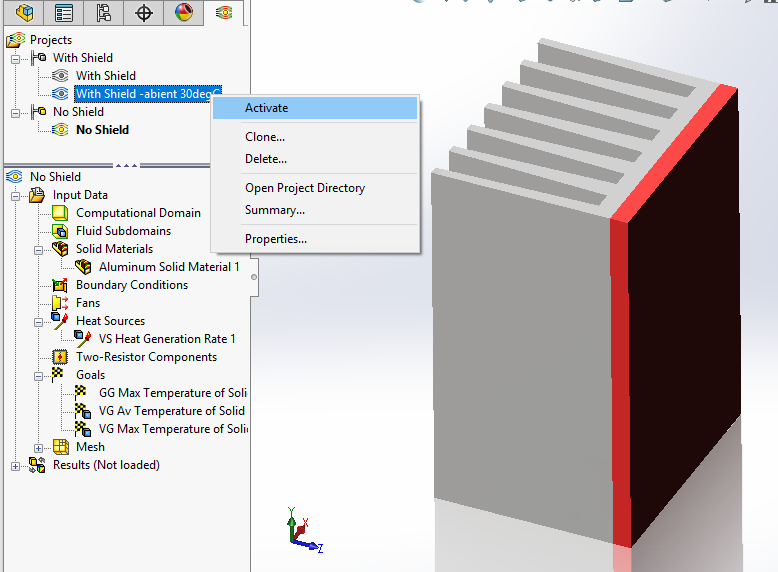Click the Fluid Subdomains icon

59,231
